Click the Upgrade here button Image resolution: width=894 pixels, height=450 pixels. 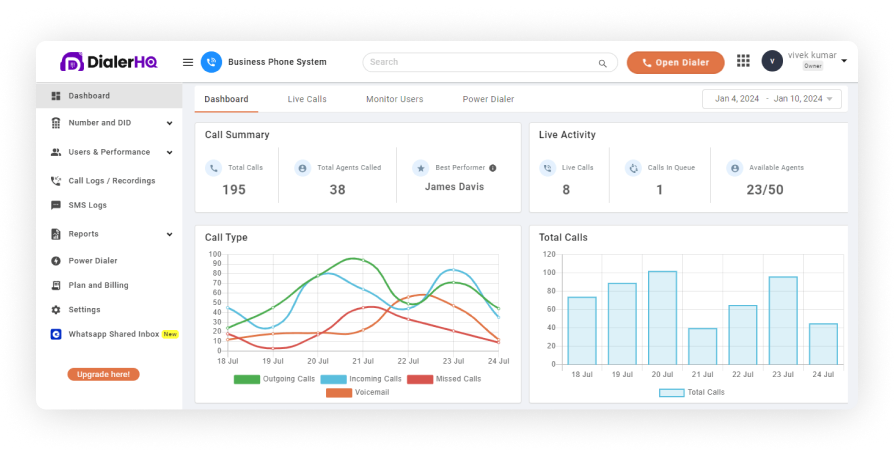point(103,374)
